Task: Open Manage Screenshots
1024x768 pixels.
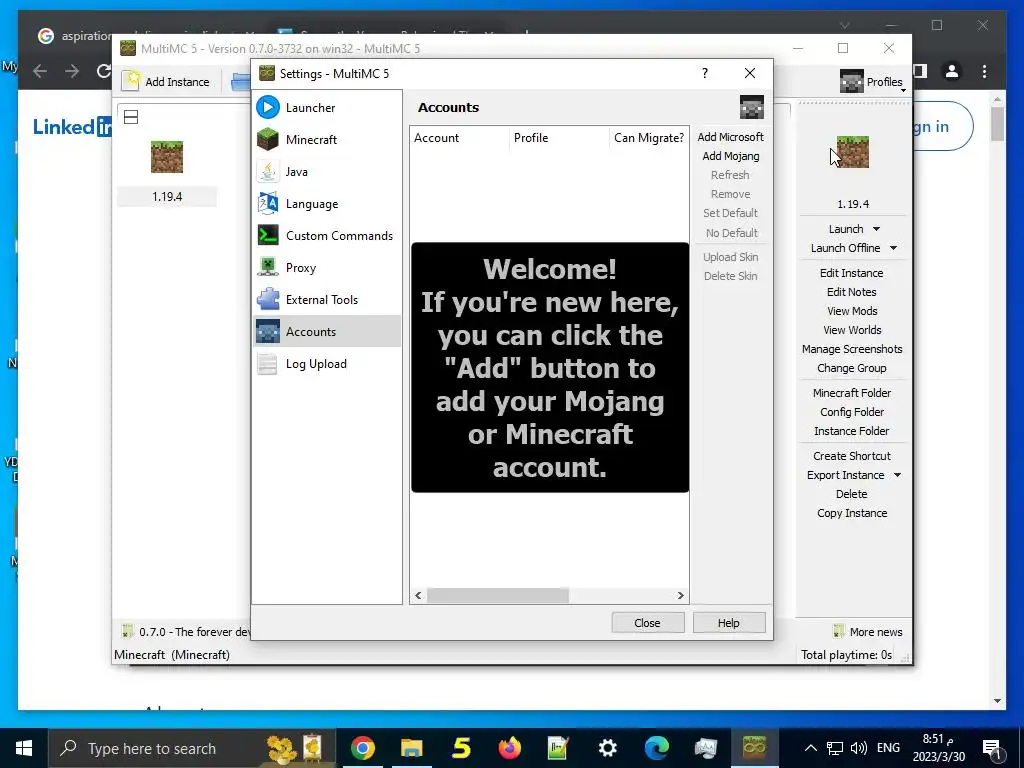Action: click(x=852, y=349)
